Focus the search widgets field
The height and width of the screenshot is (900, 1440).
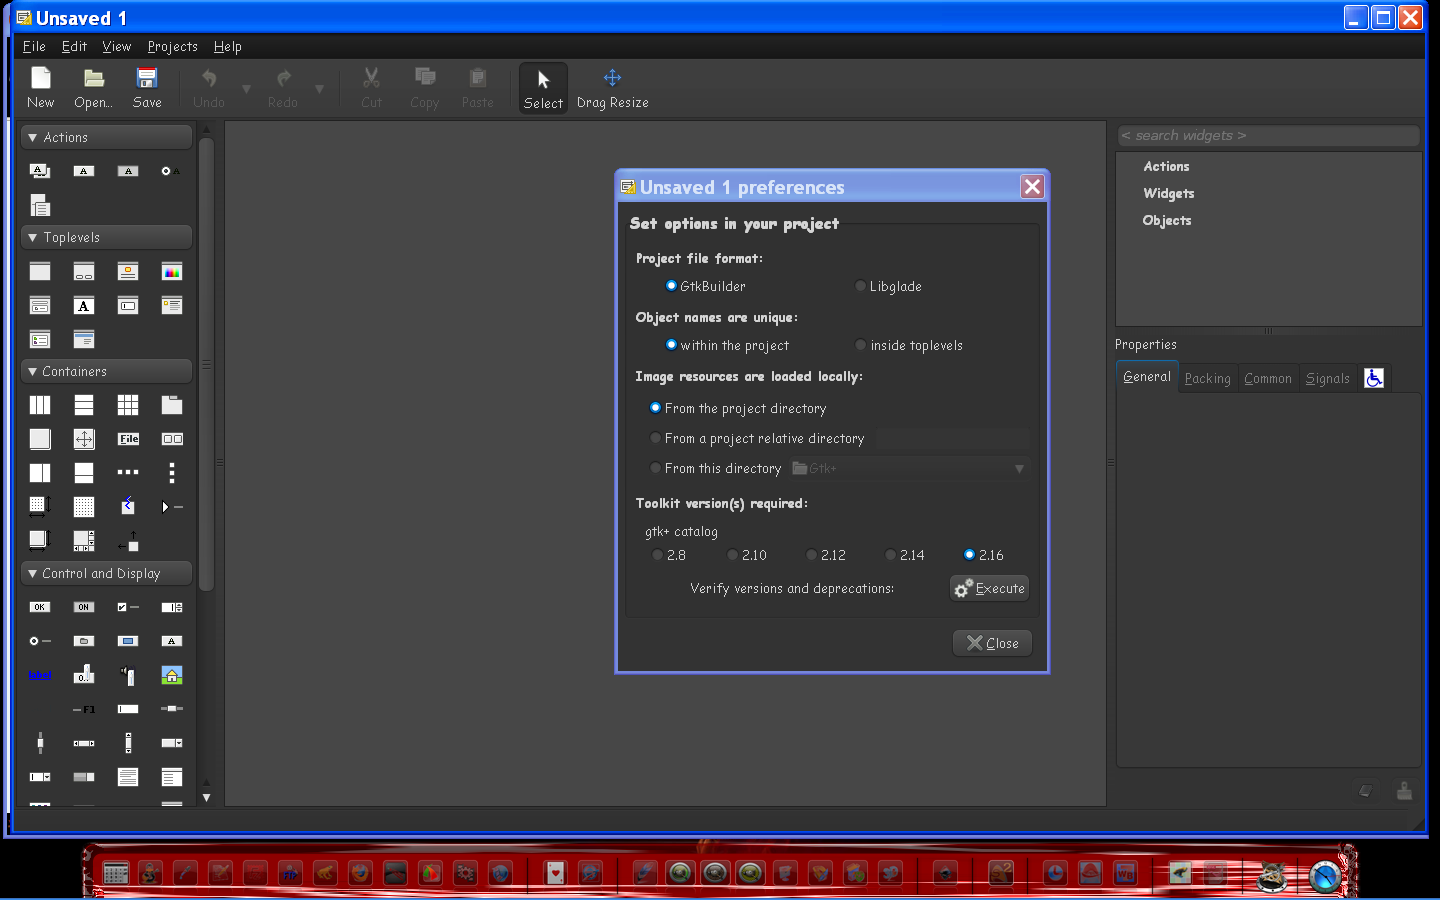[1268, 135]
